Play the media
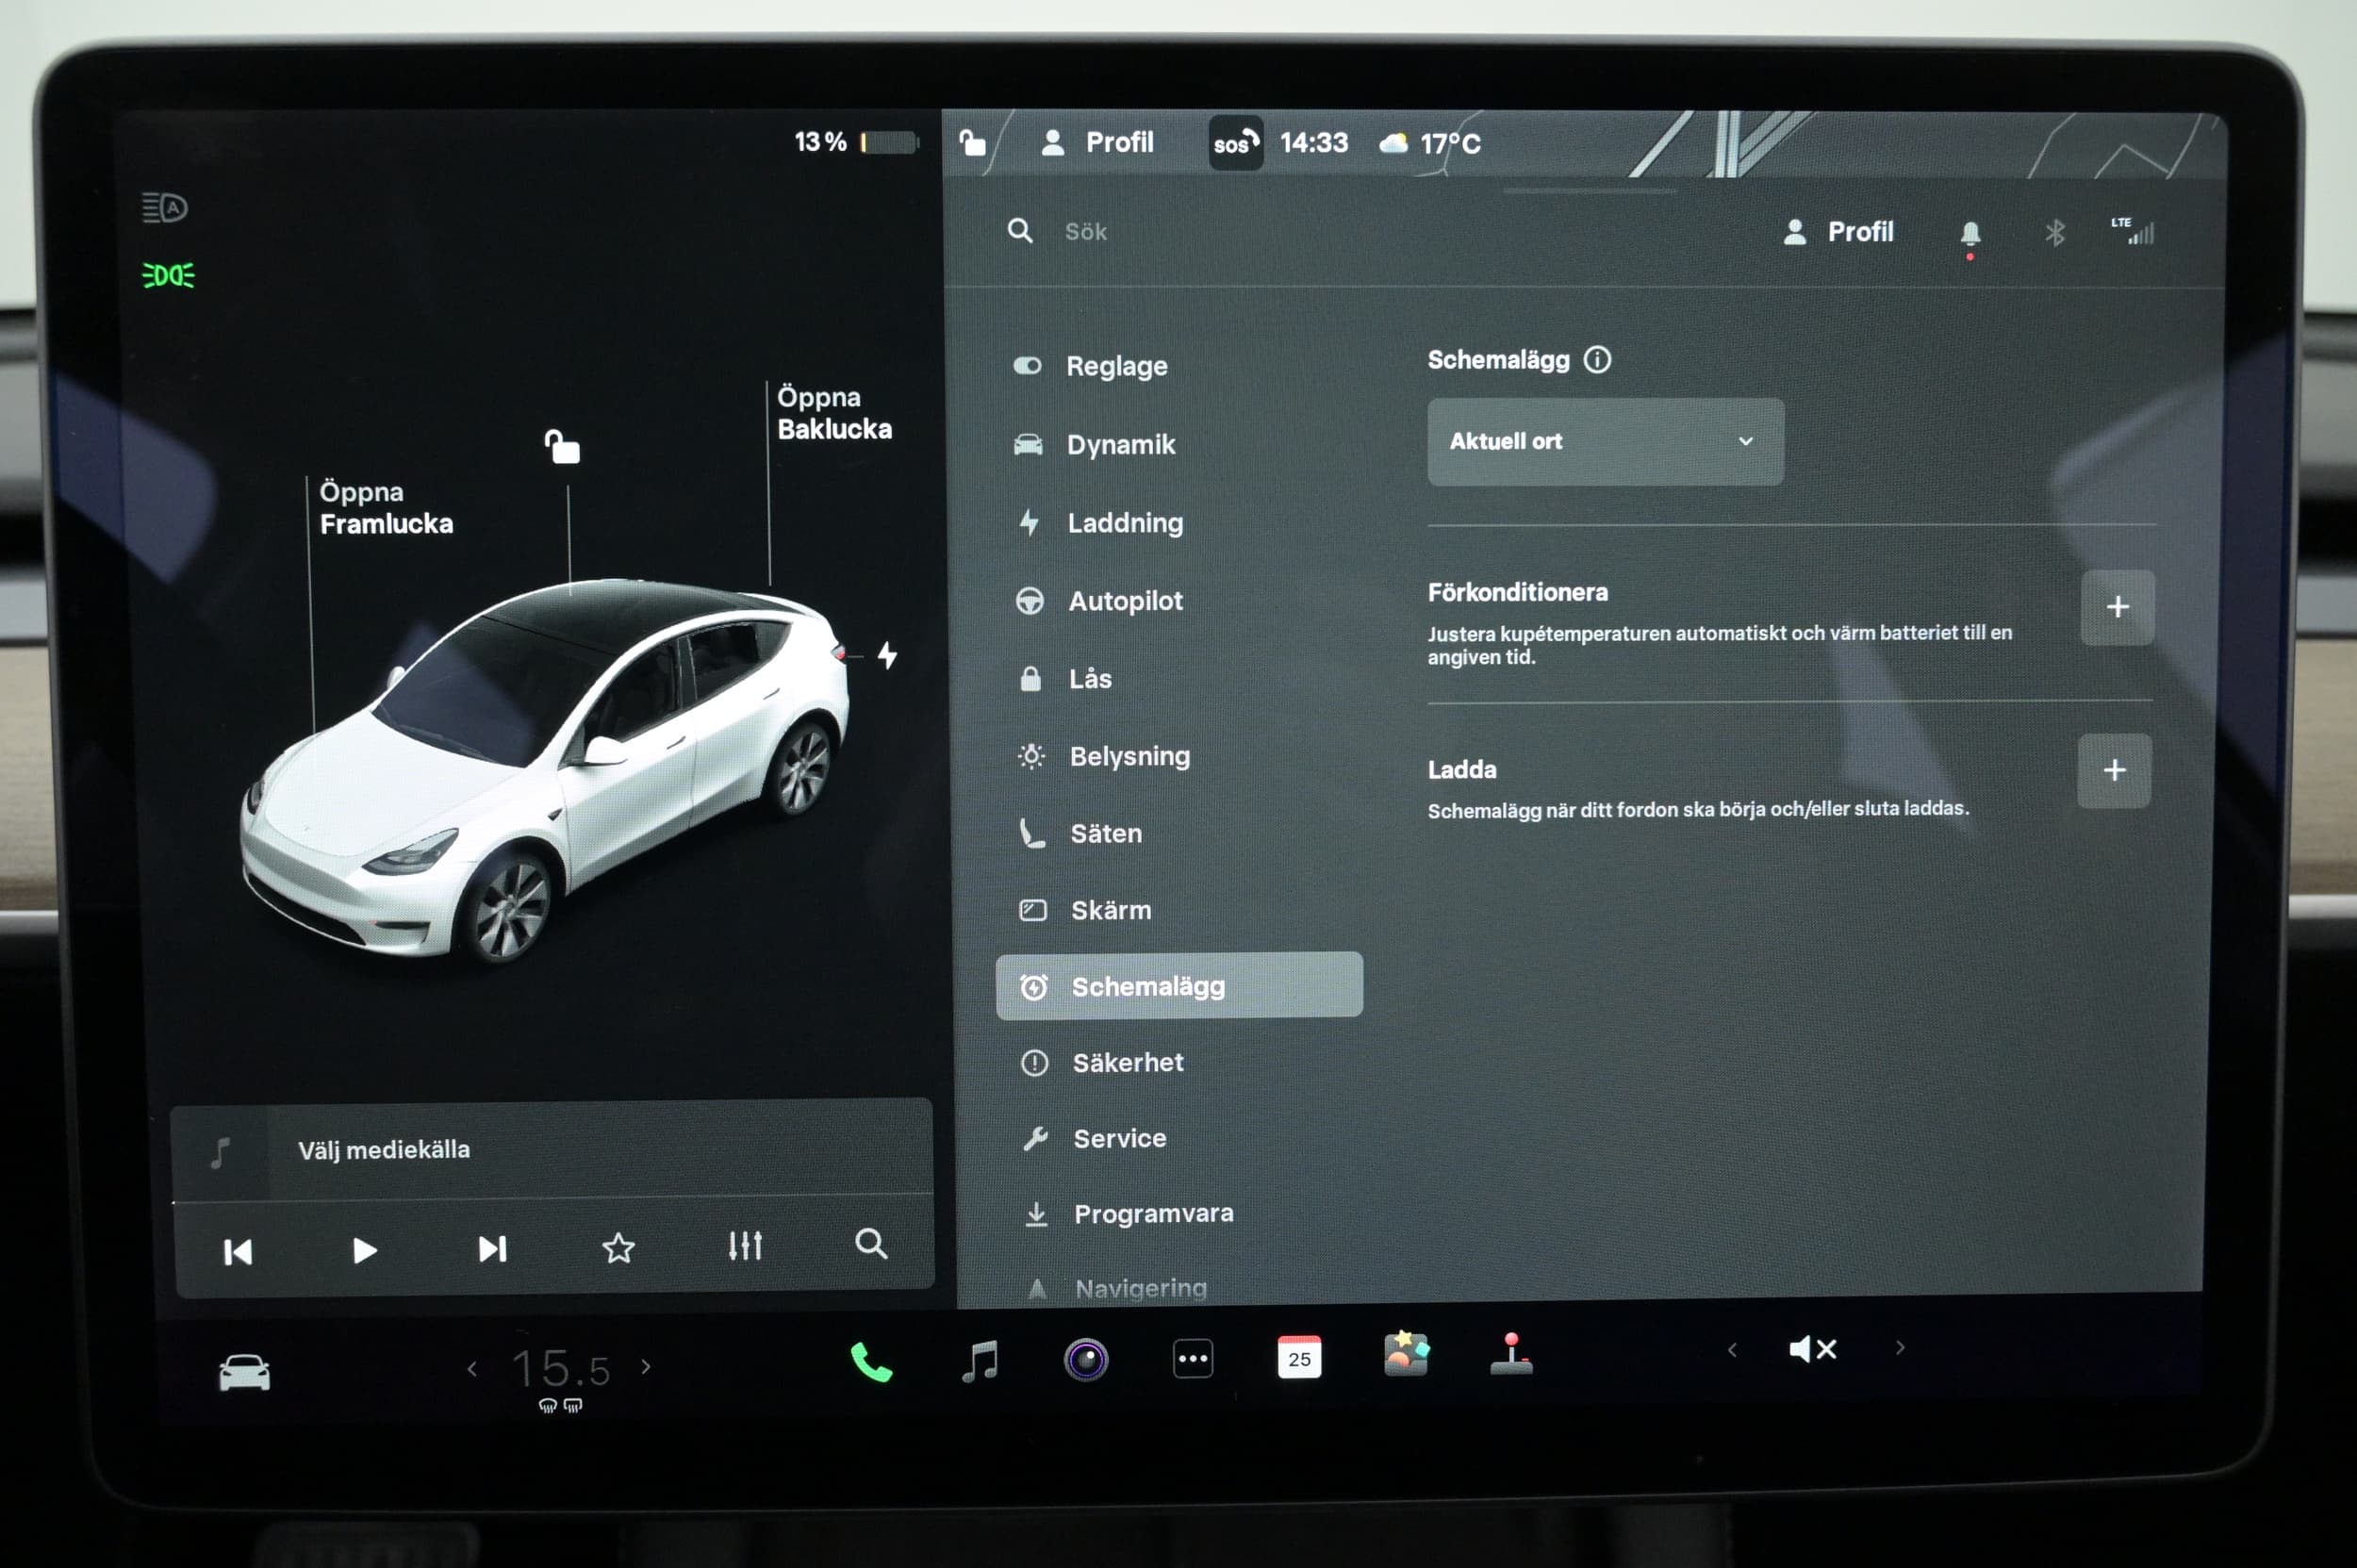This screenshot has height=1568, width=2357. [365, 1251]
